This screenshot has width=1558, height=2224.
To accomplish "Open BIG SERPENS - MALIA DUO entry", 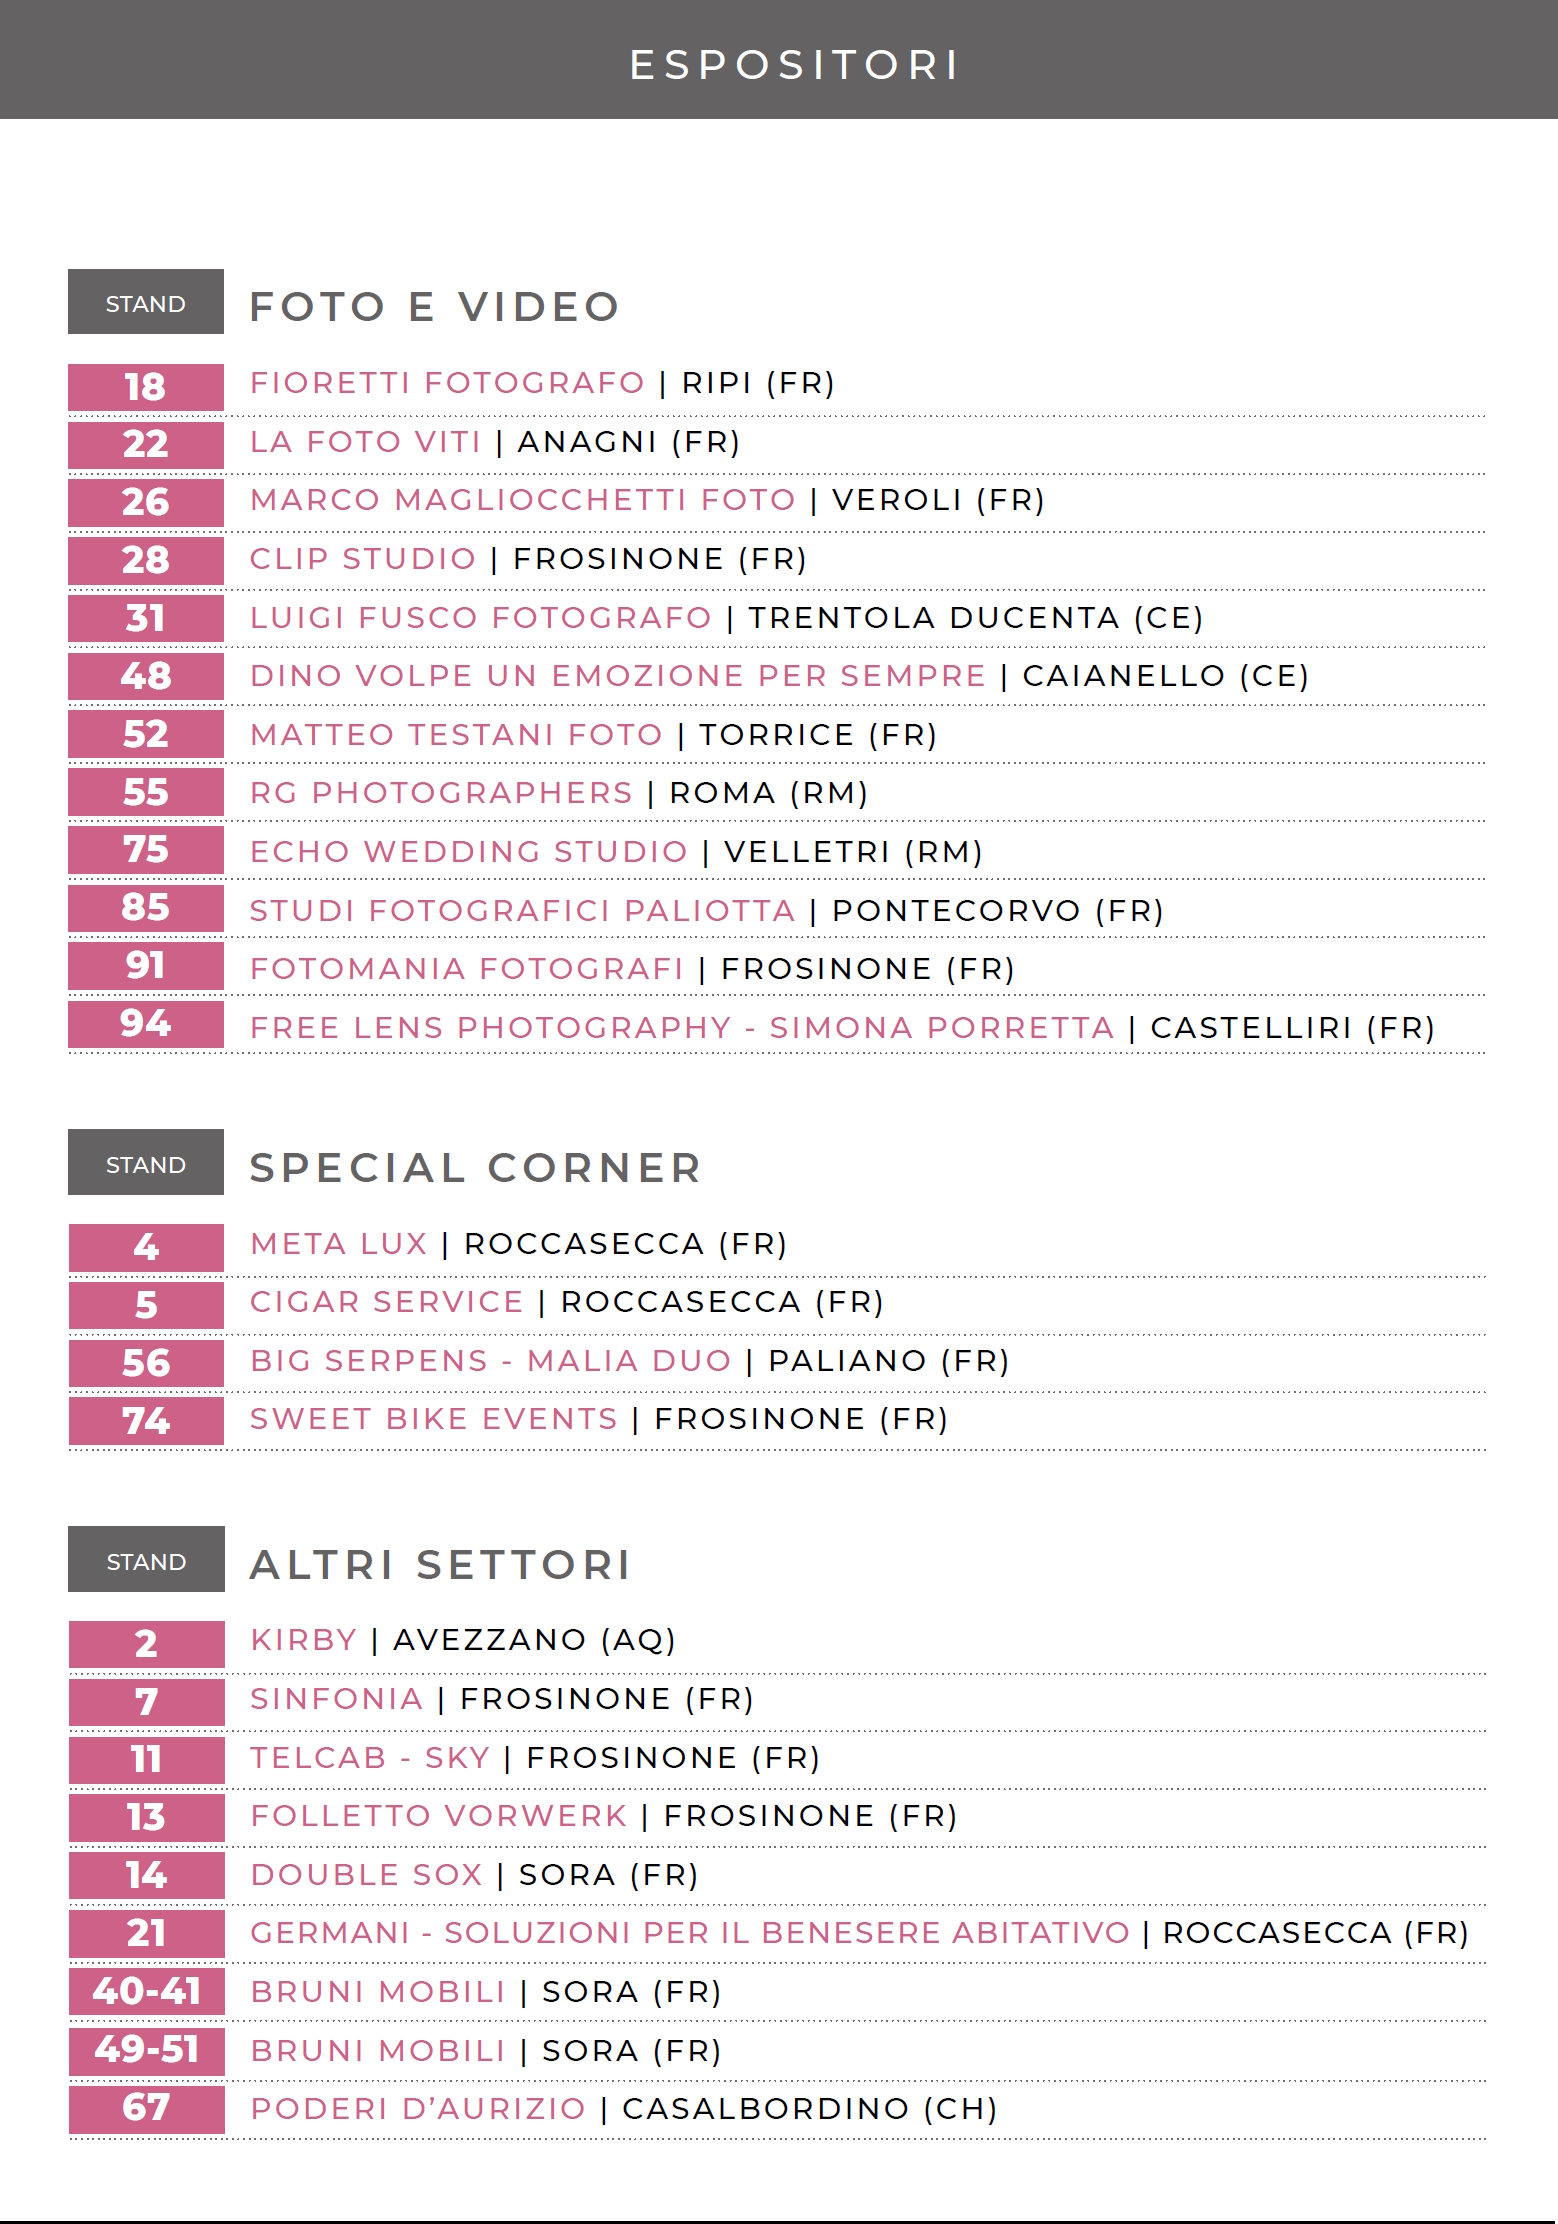I will 491,1361.
